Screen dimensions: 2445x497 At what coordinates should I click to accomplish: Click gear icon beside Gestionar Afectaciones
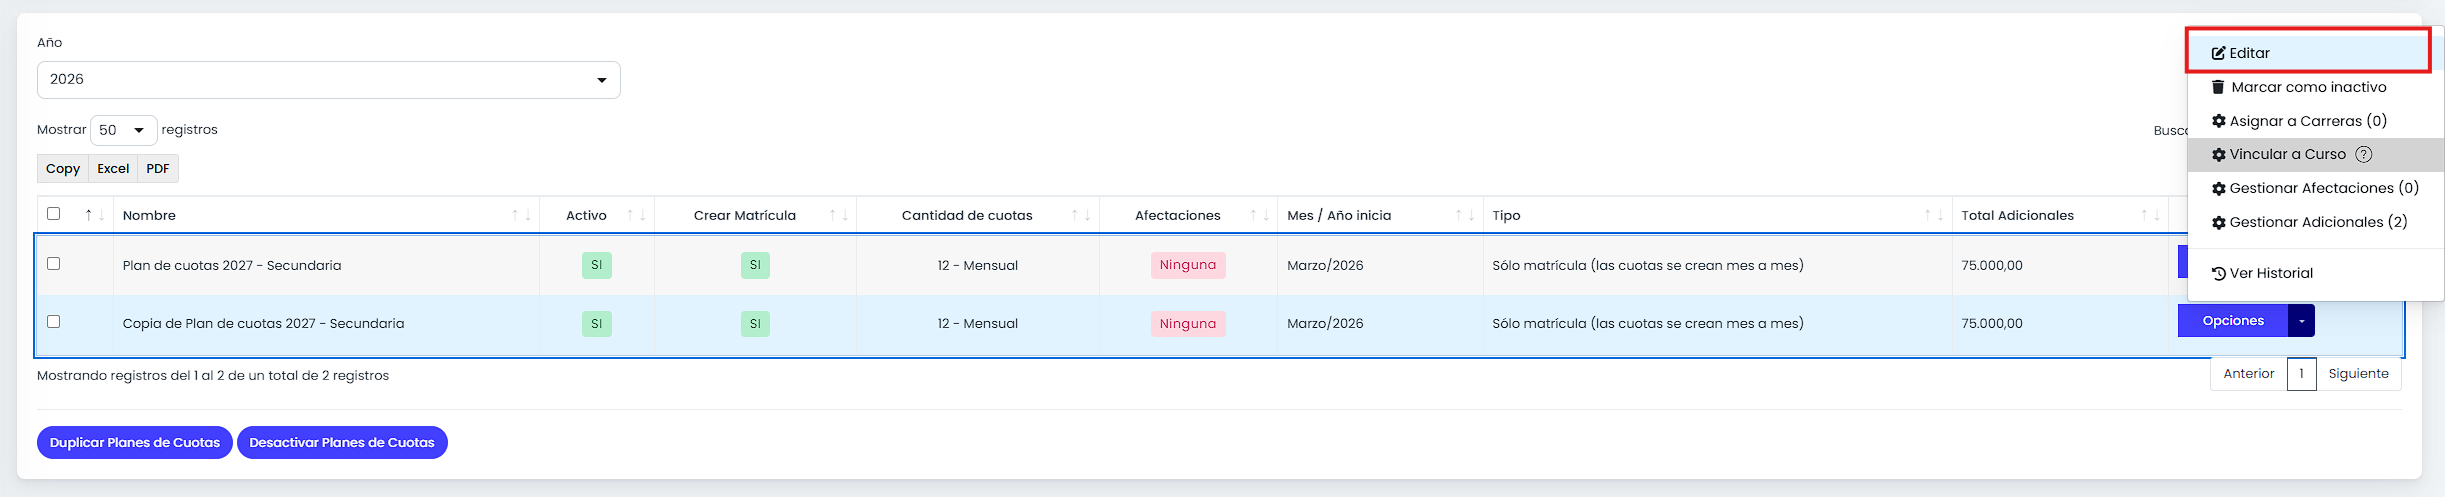(x=2218, y=188)
